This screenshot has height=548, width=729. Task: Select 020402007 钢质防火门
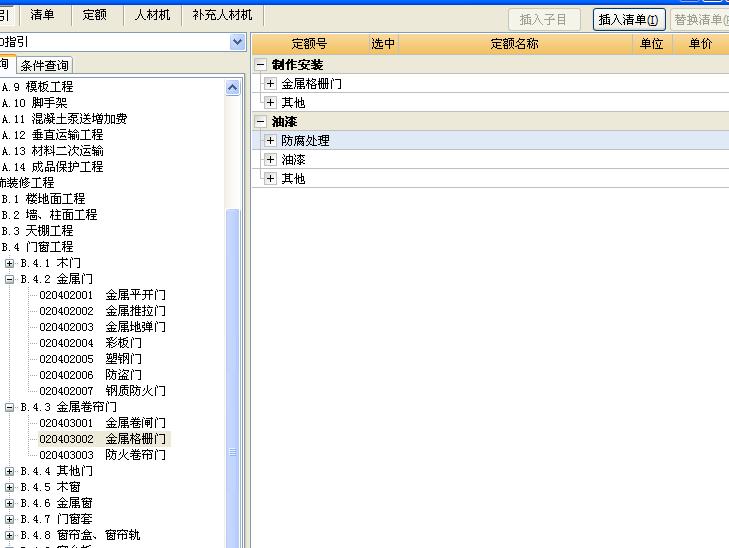(x=102, y=391)
